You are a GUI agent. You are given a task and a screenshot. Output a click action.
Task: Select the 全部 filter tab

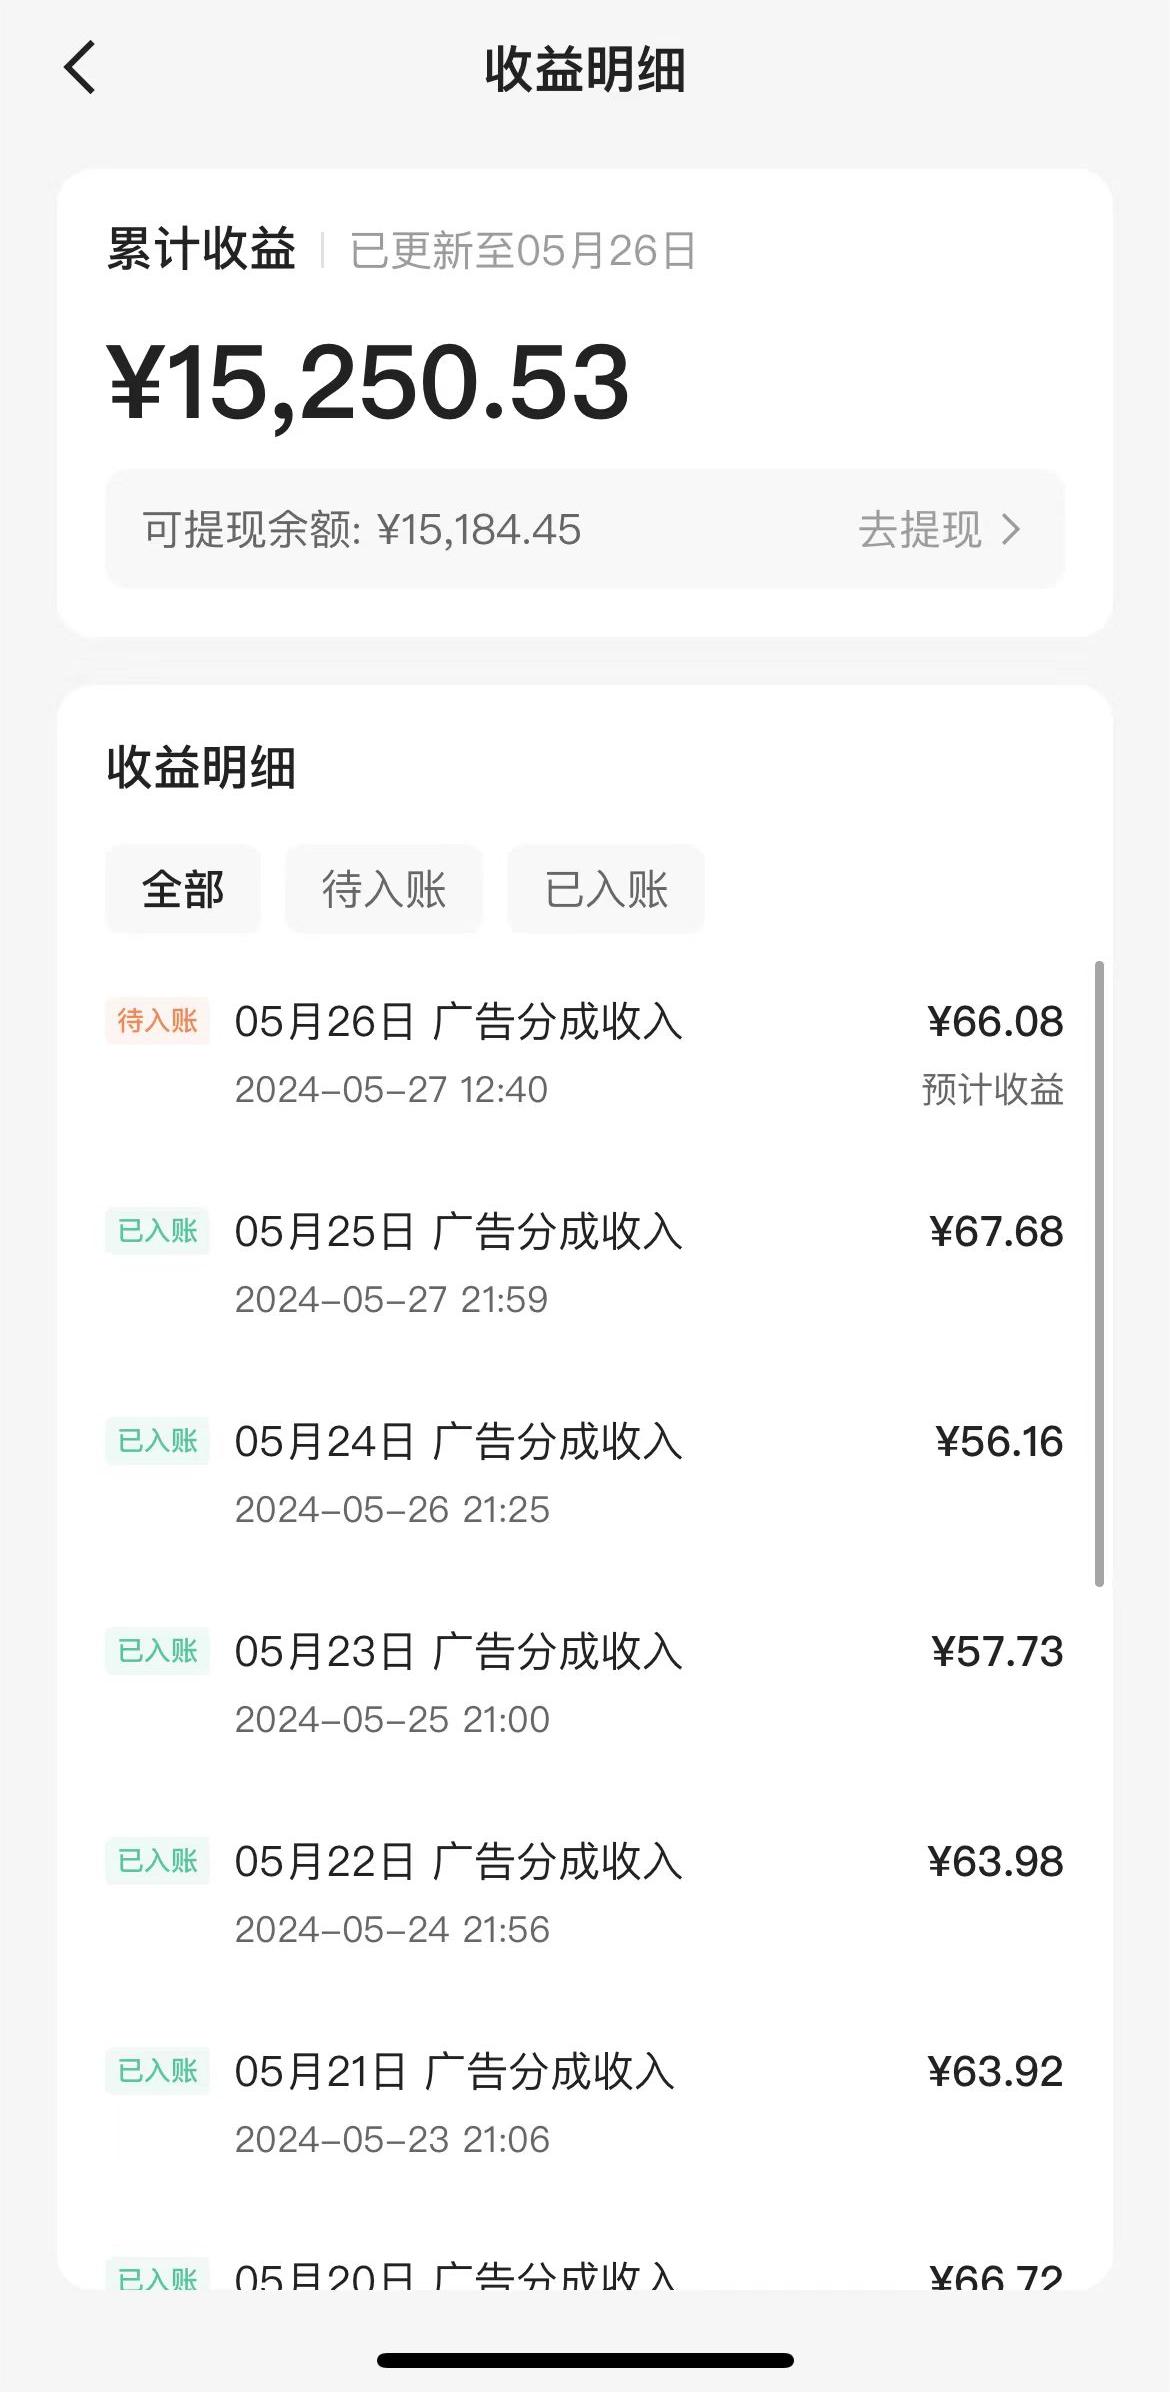183,889
